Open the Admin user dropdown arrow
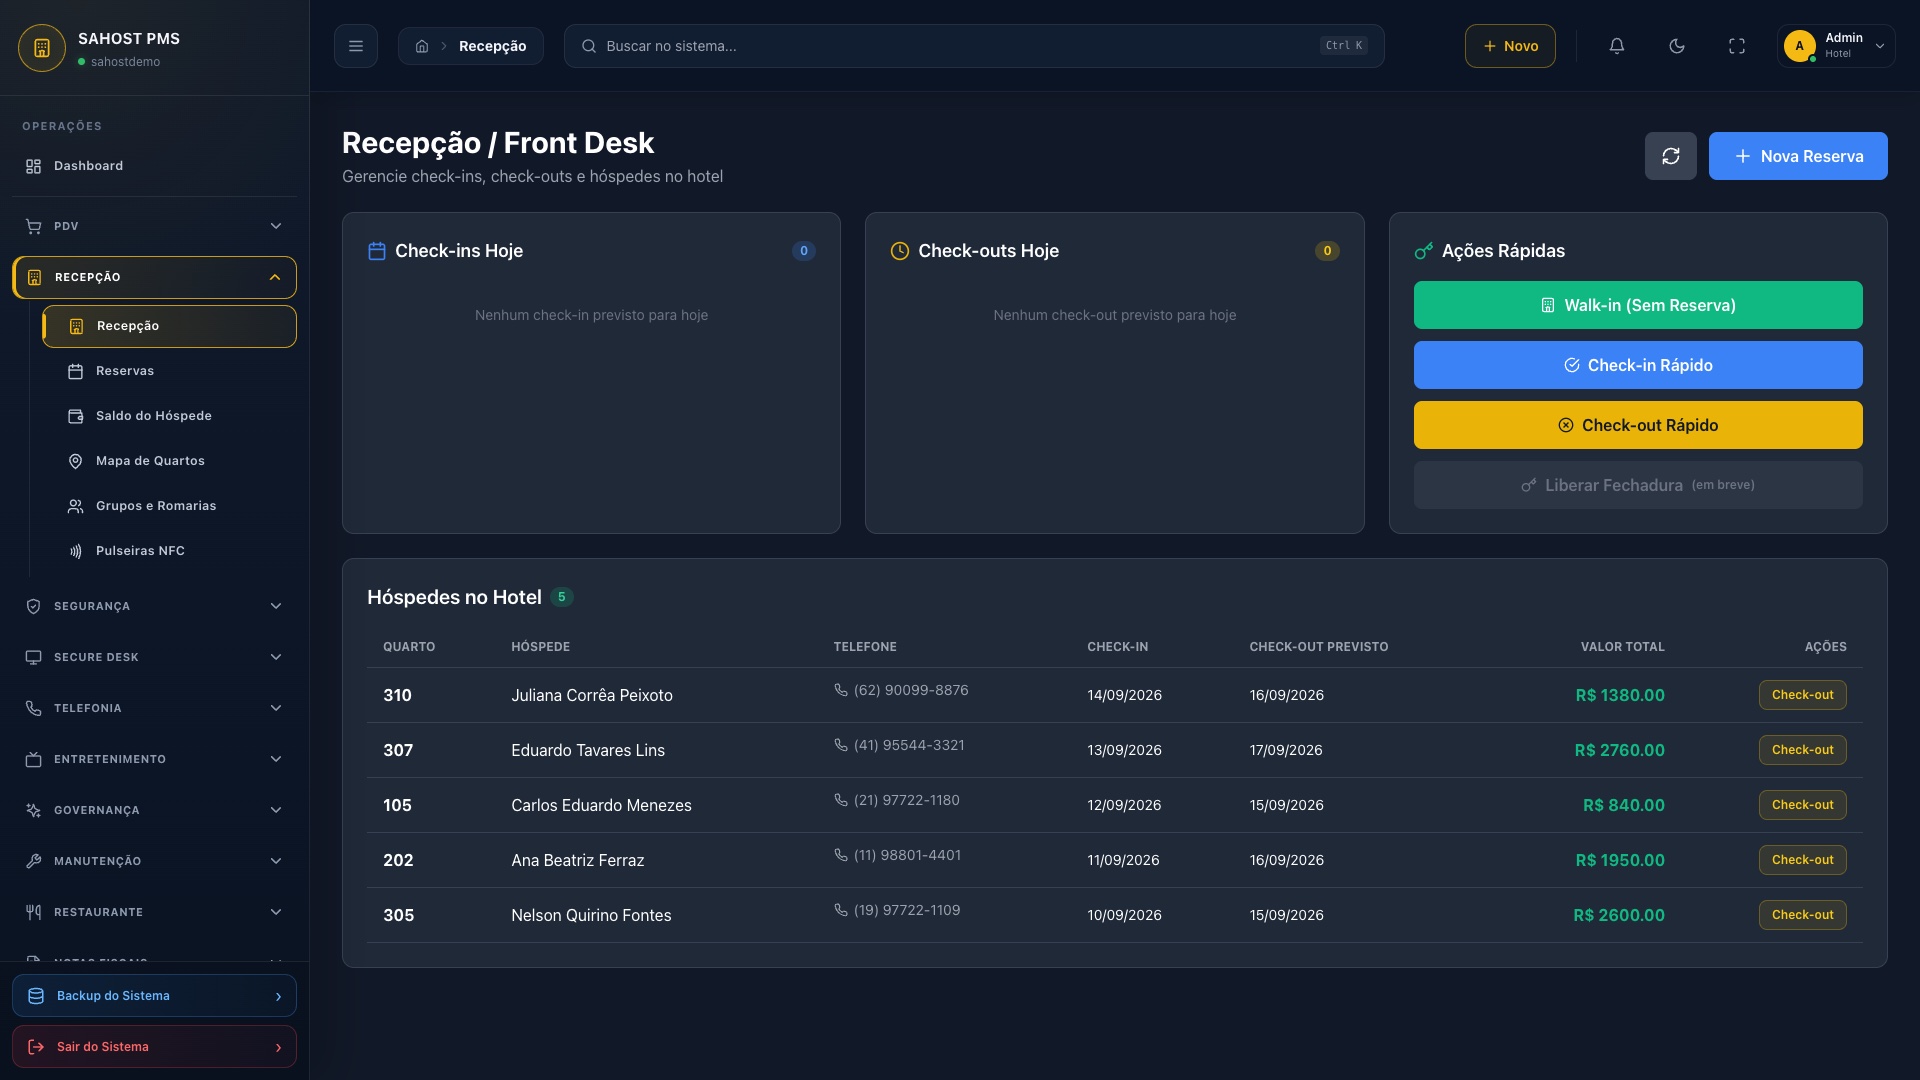The height and width of the screenshot is (1080, 1920). pos(1880,46)
